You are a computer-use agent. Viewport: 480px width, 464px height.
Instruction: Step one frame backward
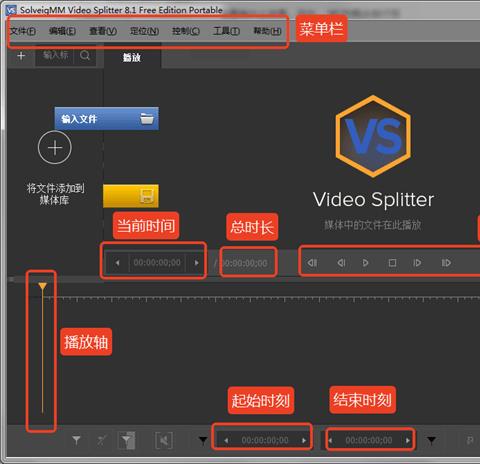tap(341, 263)
